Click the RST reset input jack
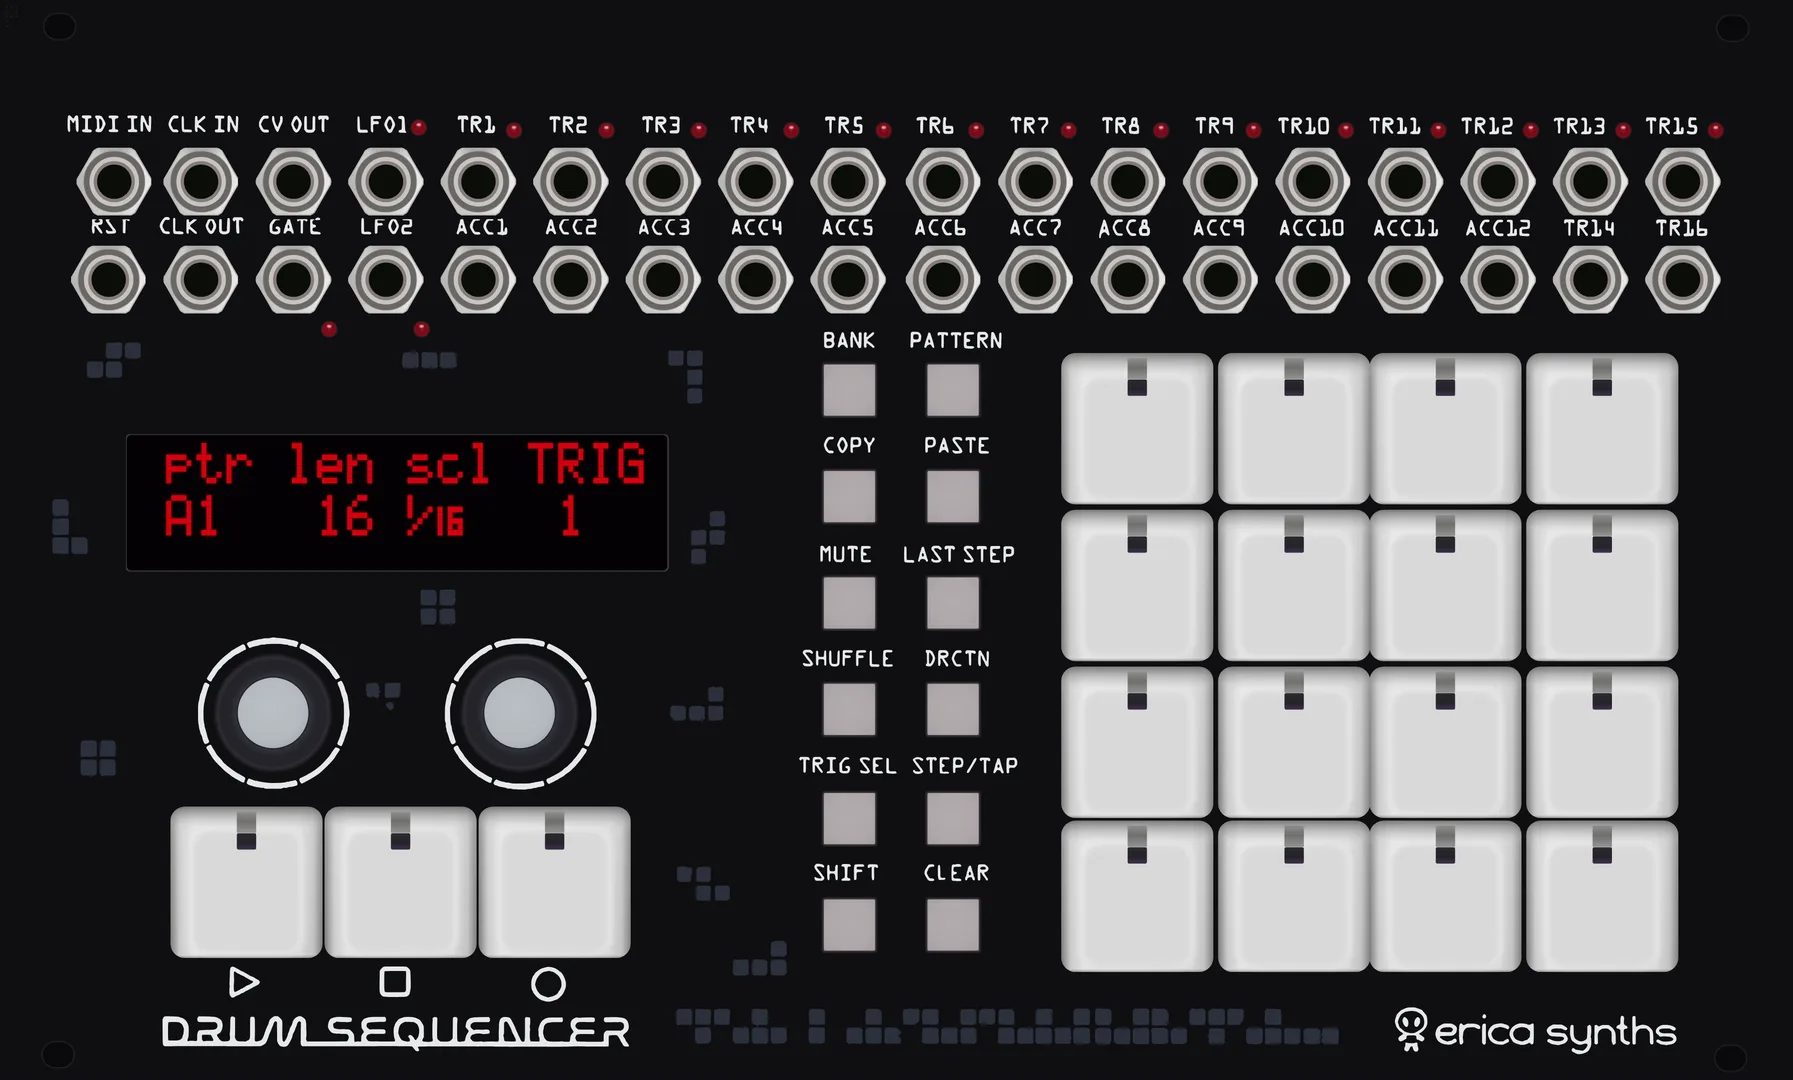The image size is (1793, 1080). pos(108,280)
